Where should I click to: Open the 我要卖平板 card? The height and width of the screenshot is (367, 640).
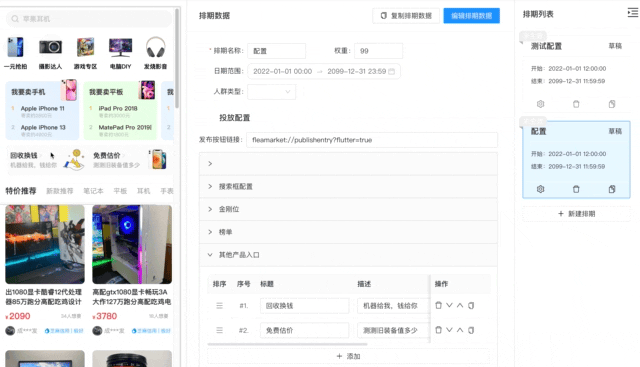pyautogui.click(x=120, y=110)
